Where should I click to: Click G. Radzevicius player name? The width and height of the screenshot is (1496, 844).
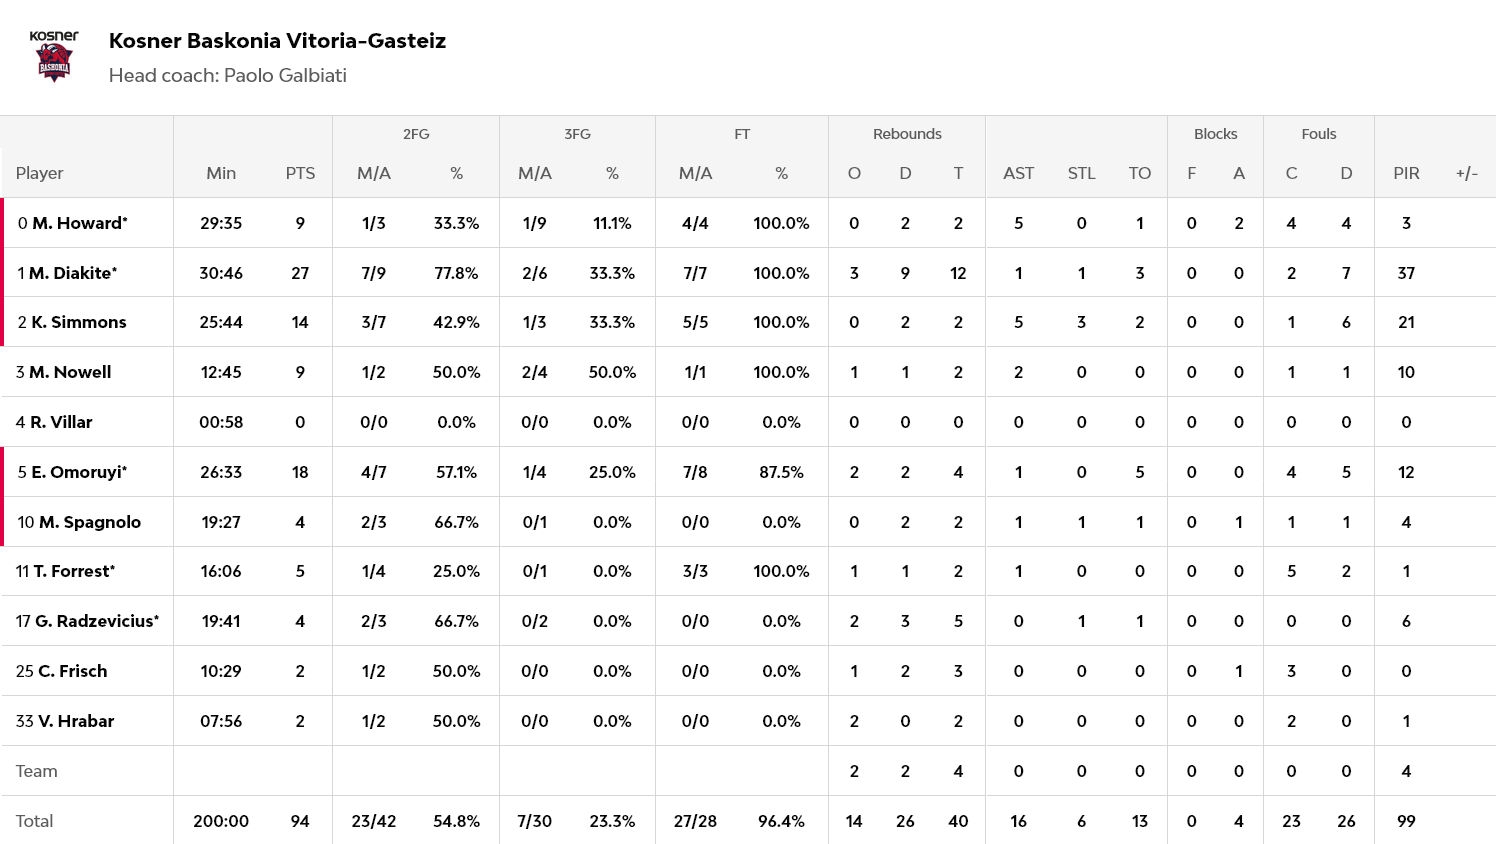pyautogui.click(x=96, y=621)
